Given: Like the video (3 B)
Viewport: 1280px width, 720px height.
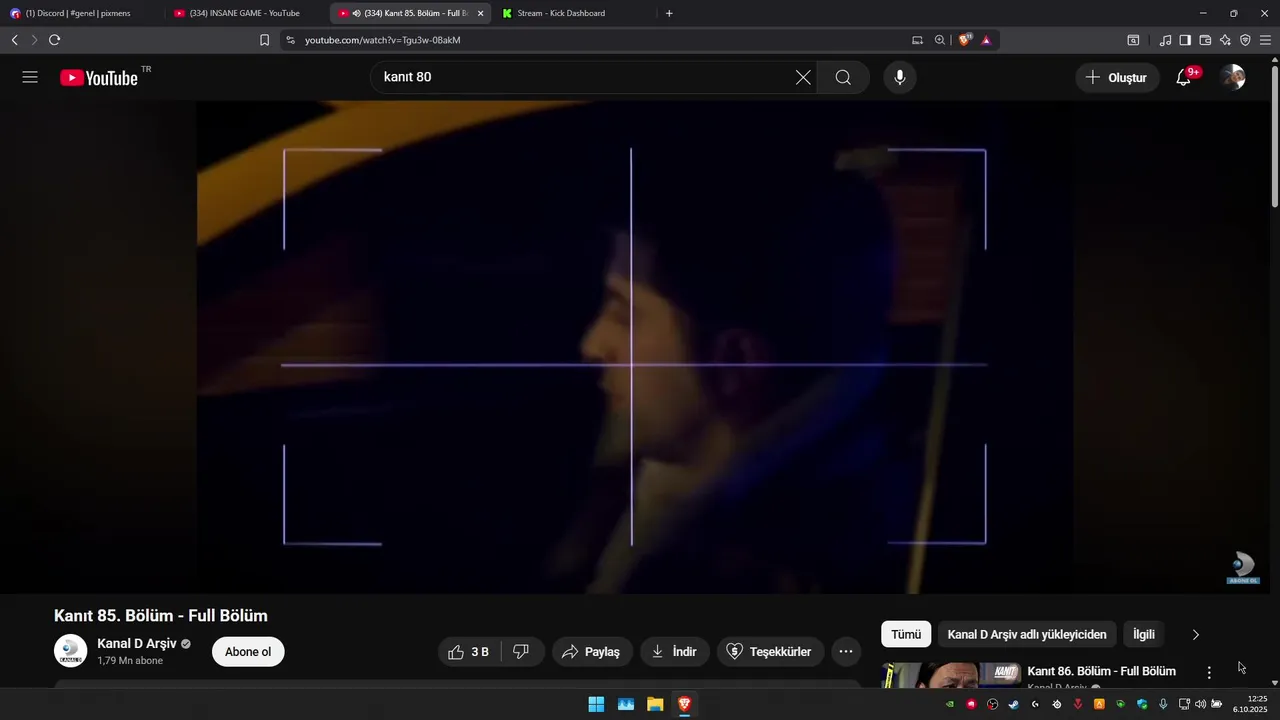Looking at the screenshot, I should (x=469, y=652).
